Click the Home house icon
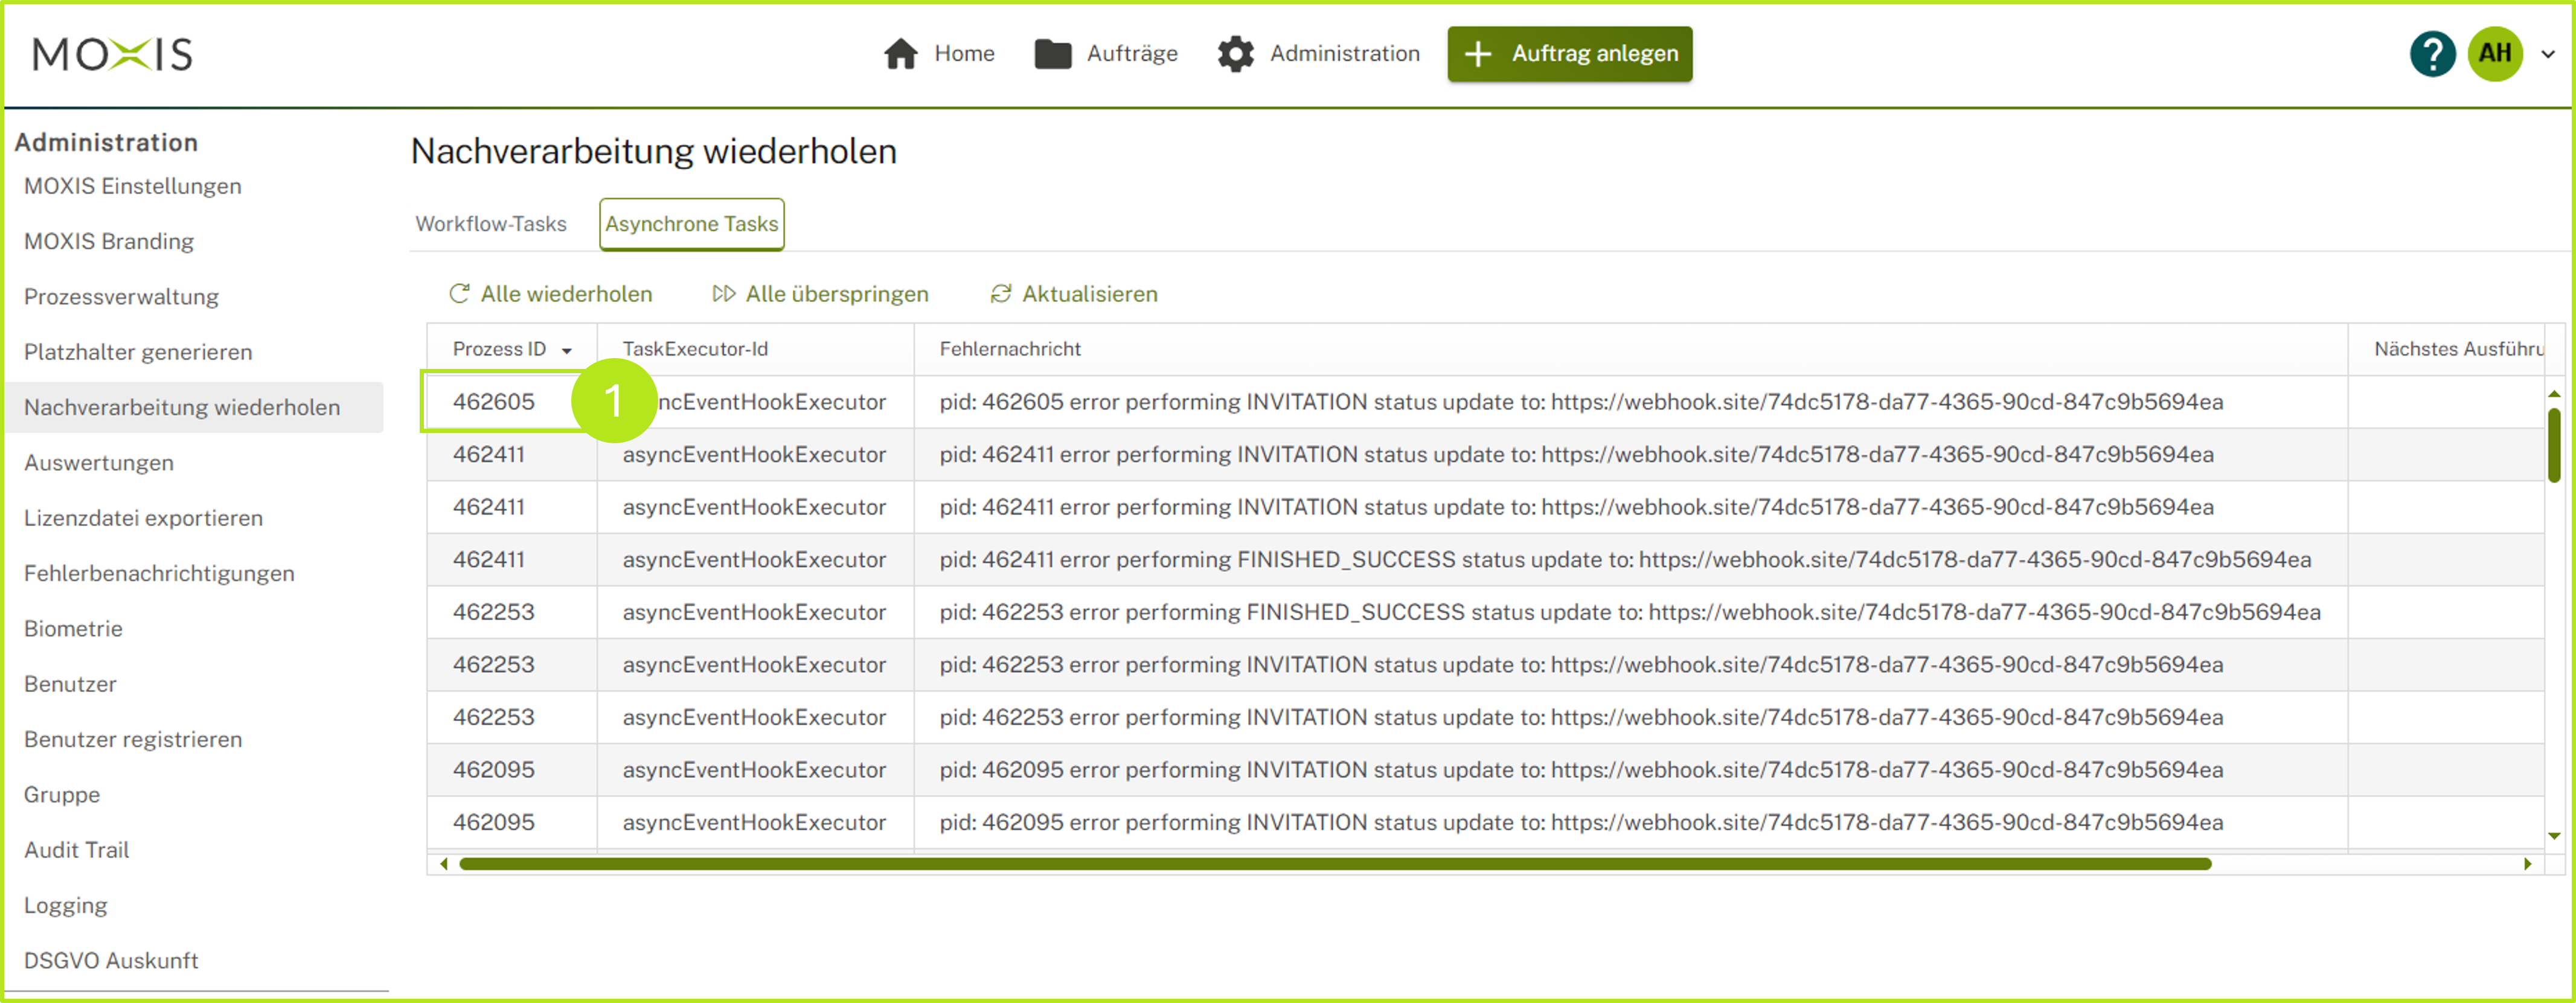Viewport: 2576px width, 1003px height. [x=901, y=53]
